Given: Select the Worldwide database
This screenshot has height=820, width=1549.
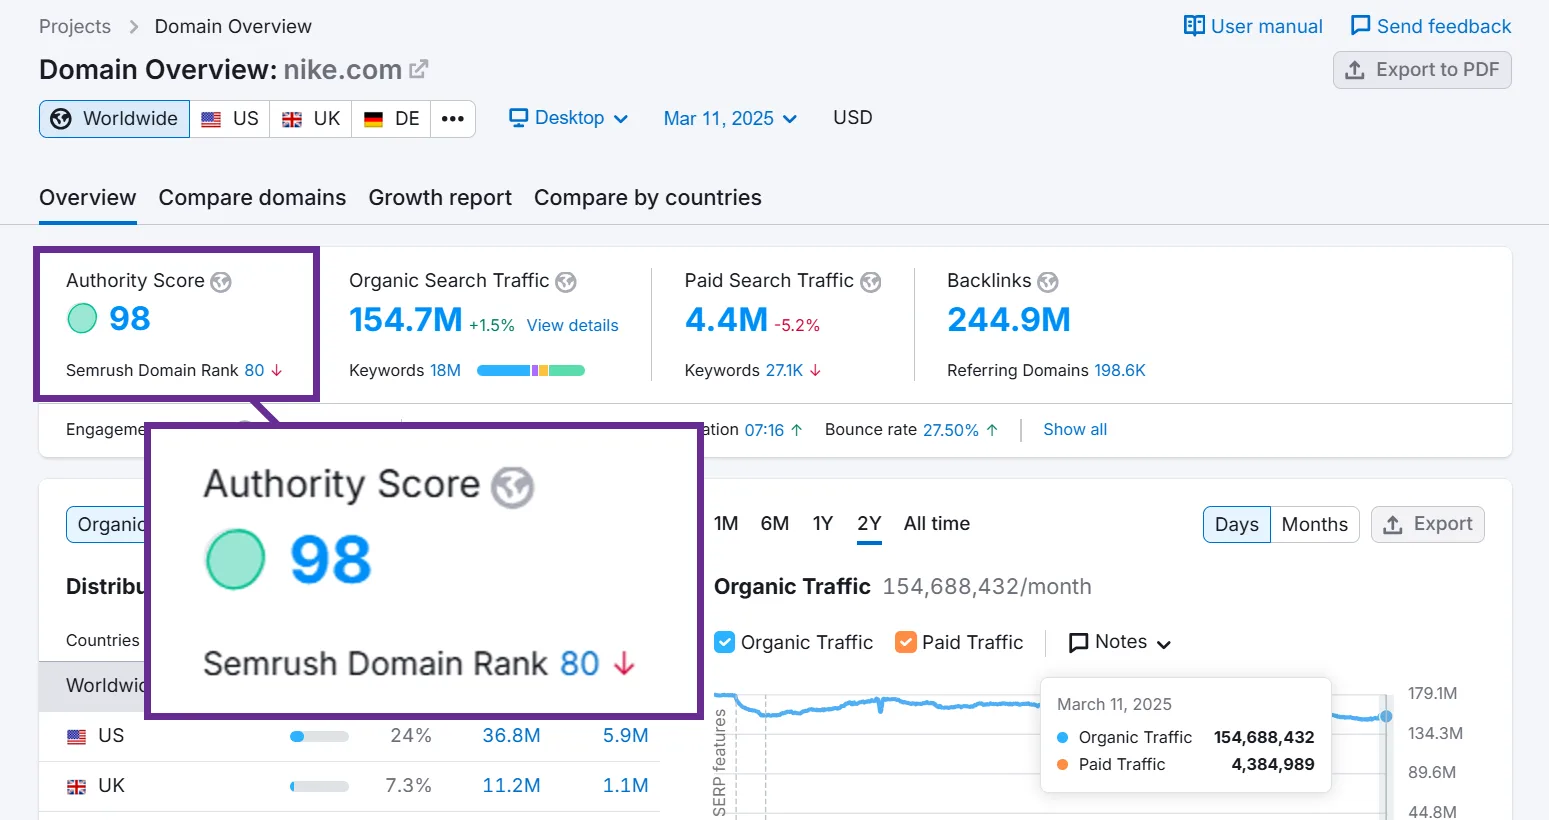Looking at the screenshot, I should coord(114,119).
